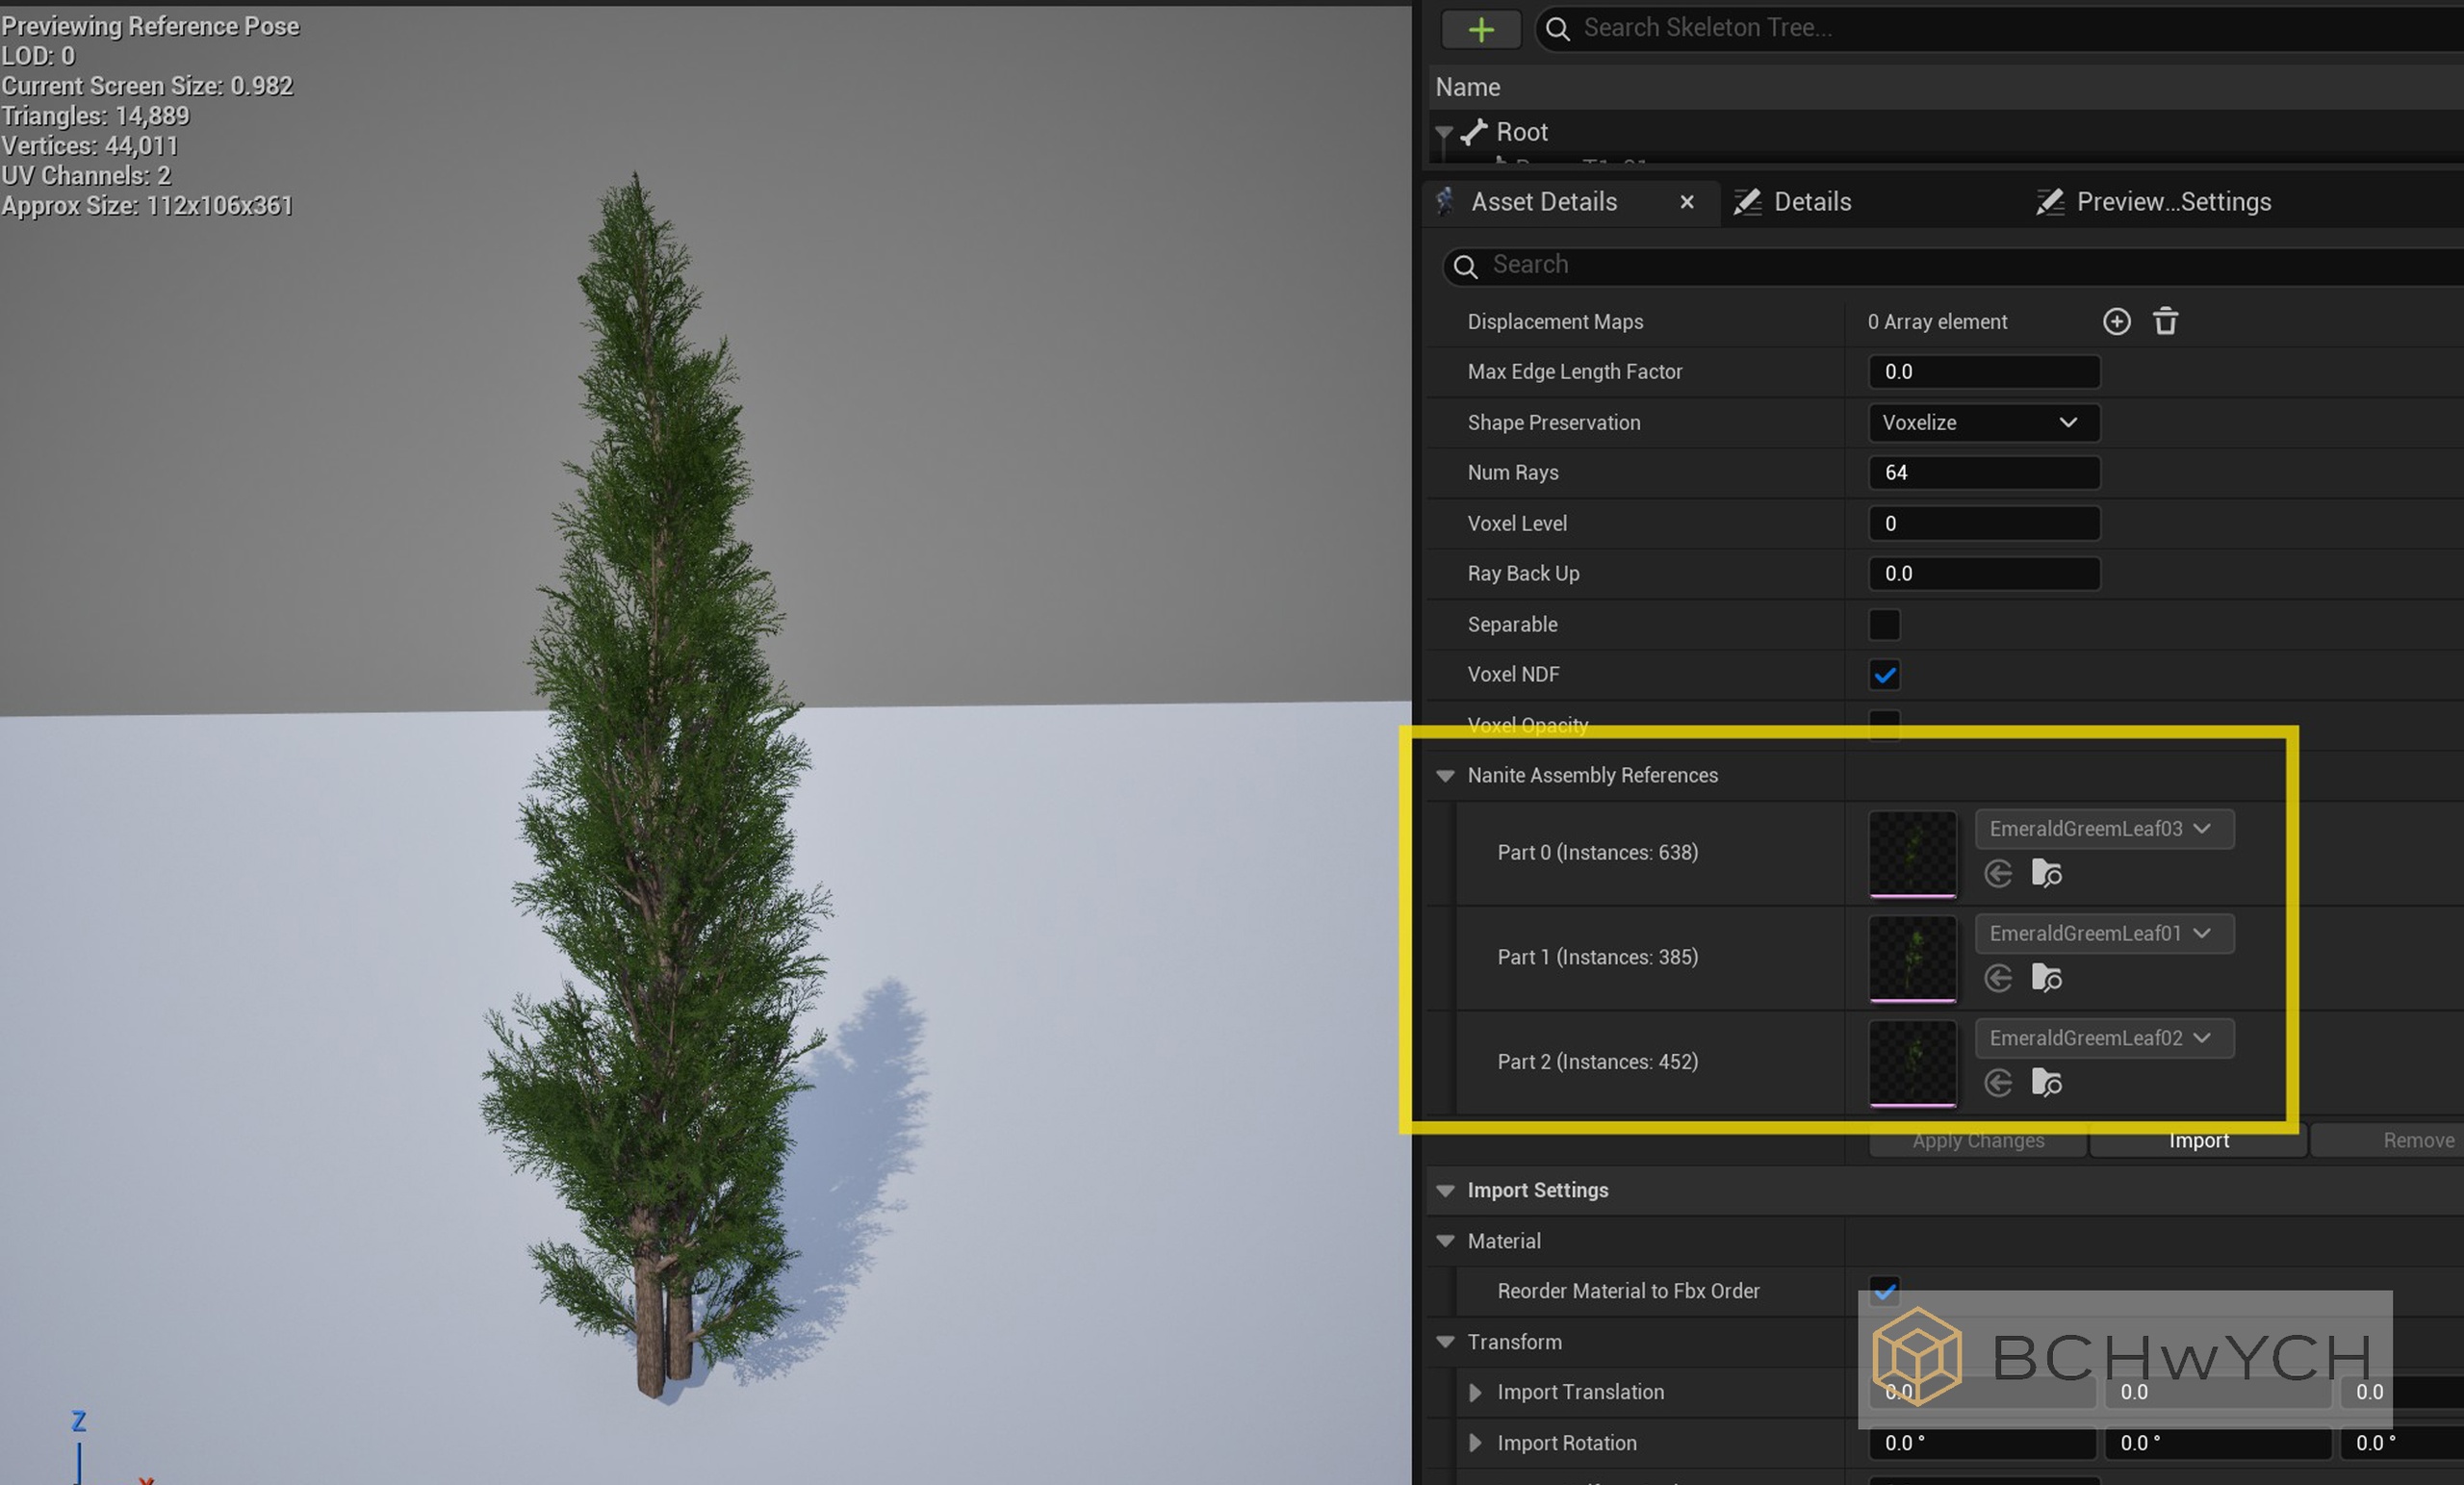Click the Num Rays value field
This screenshot has height=1485, width=2464.
(1984, 473)
